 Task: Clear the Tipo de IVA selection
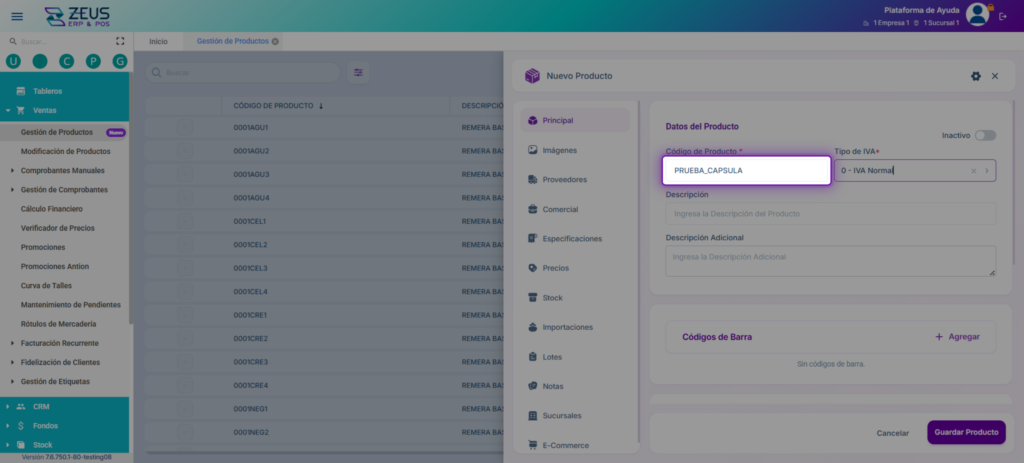click(973, 171)
